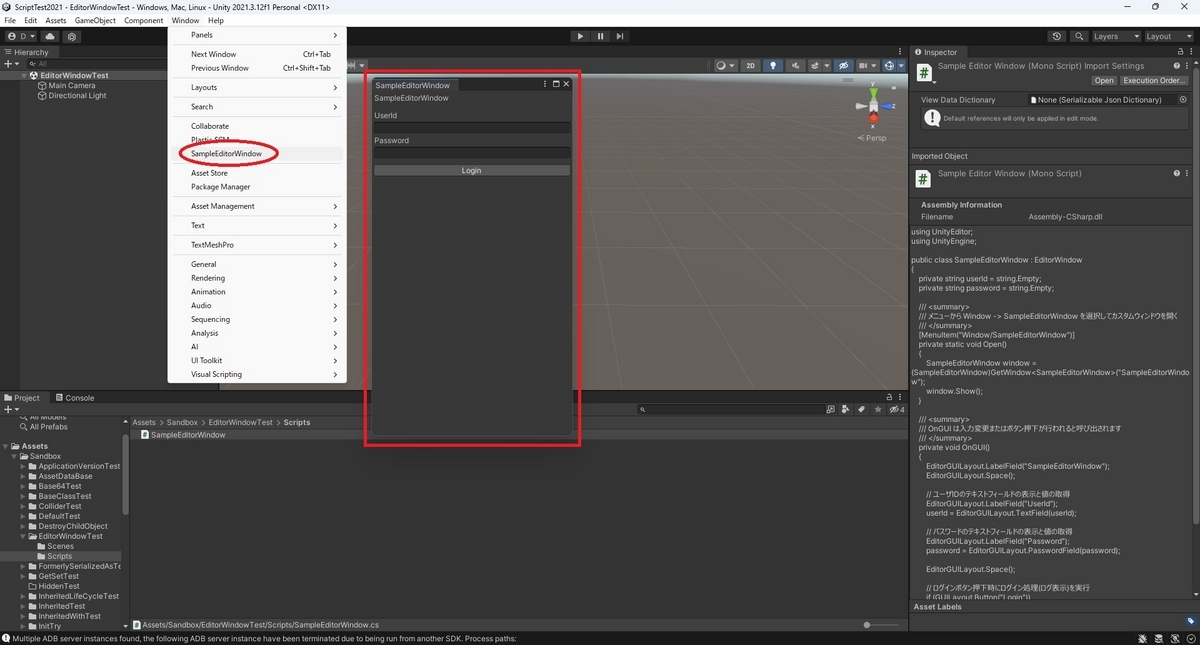Click the account avatar icon
The width and height of the screenshot is (1200, 645).
point(11,36)
